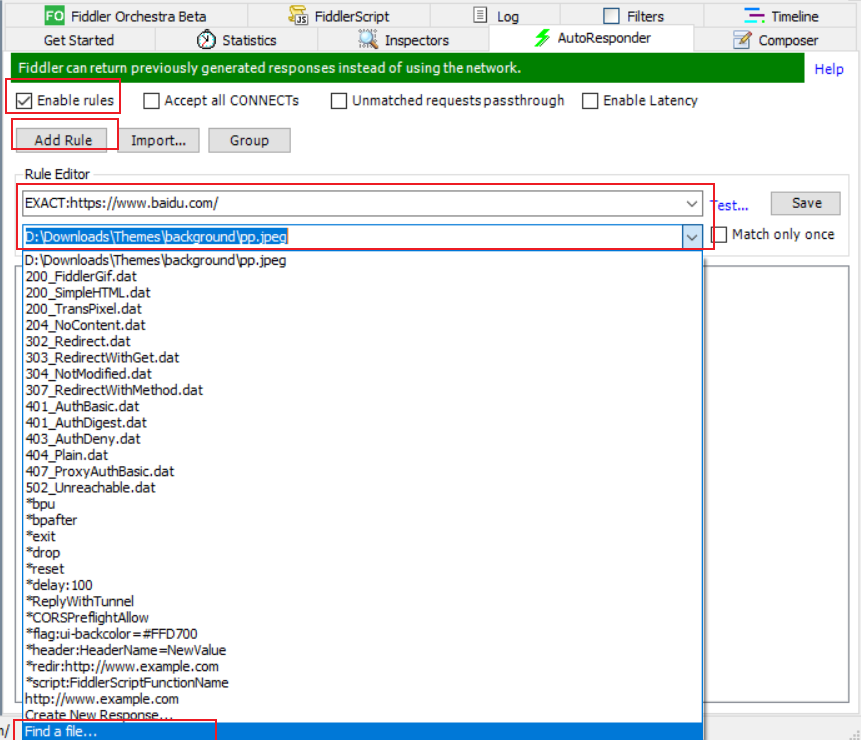Select D:\Downloads pp.jpeg list entry

pos(362,260)
